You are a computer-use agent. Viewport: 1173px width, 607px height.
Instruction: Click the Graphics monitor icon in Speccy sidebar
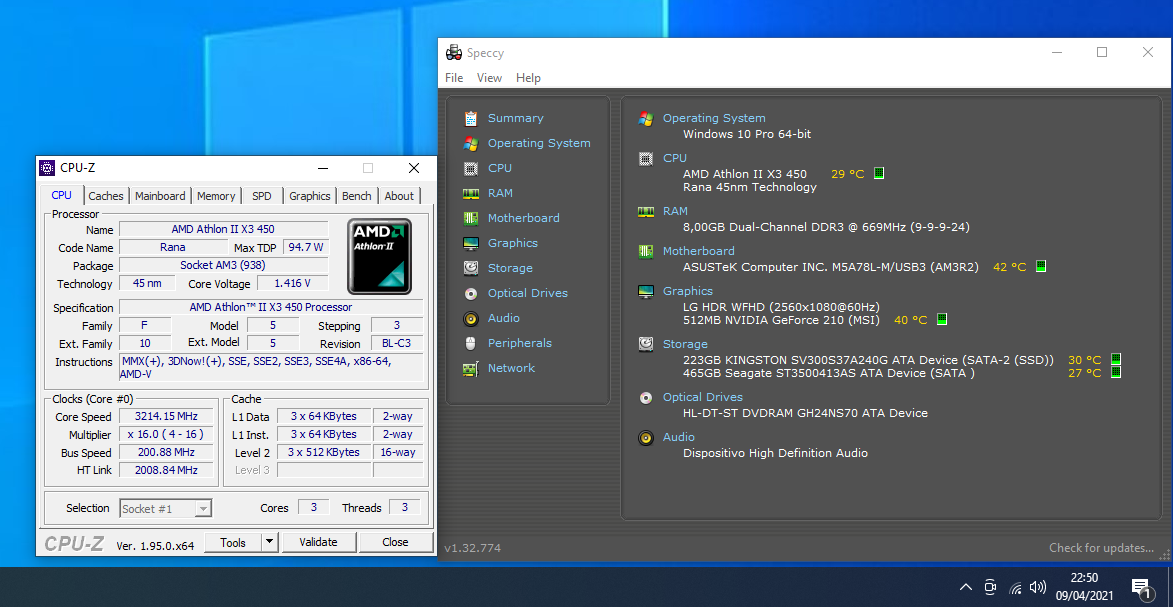coord(471,243)
